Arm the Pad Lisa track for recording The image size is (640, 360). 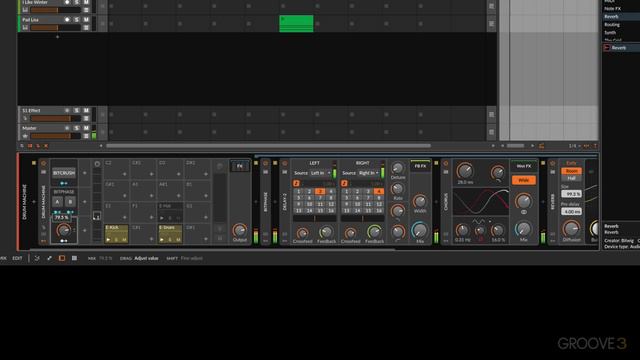coord(67,20)
